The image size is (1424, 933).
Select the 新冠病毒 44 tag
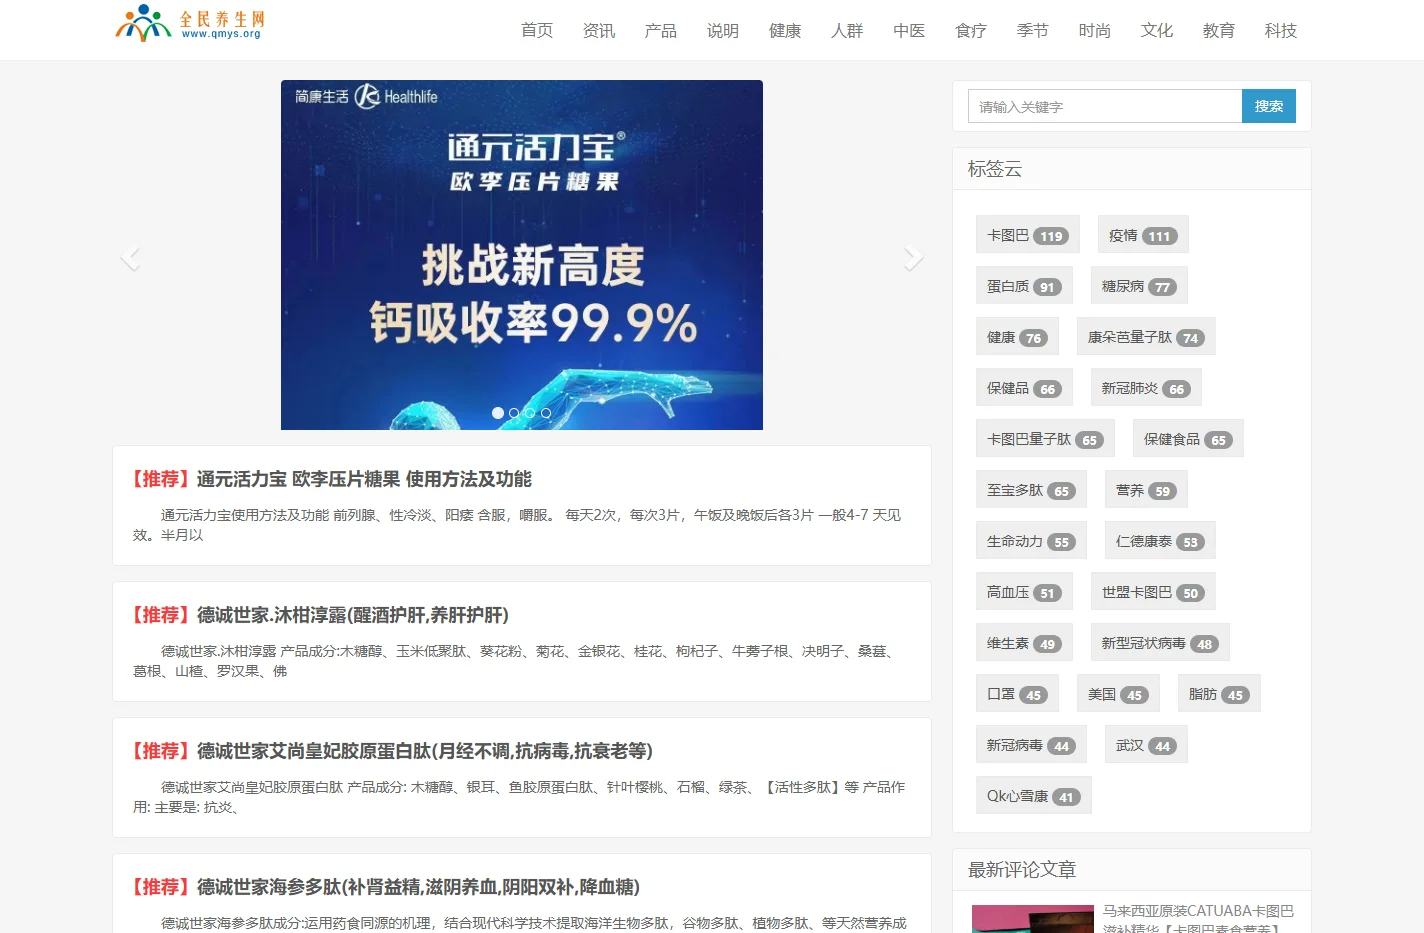pyautogui.click(x=1031, y=745)
